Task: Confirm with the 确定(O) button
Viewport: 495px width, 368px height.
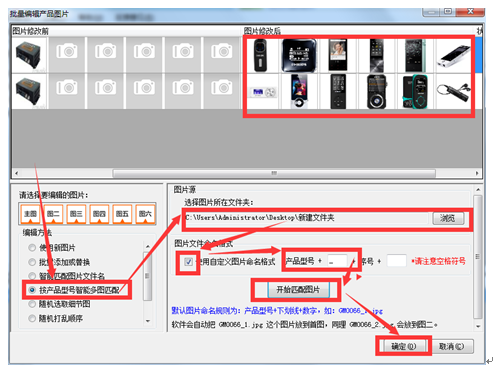Action: (x=404, y=346)
